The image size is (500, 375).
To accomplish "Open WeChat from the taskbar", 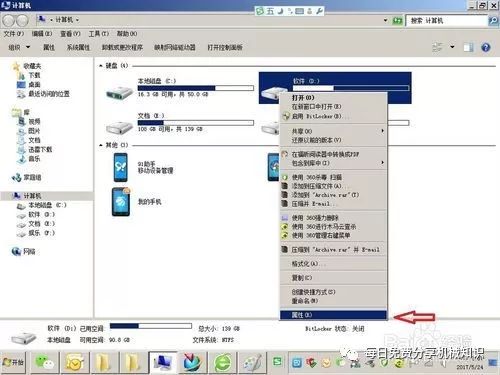I will click(45, 362).
